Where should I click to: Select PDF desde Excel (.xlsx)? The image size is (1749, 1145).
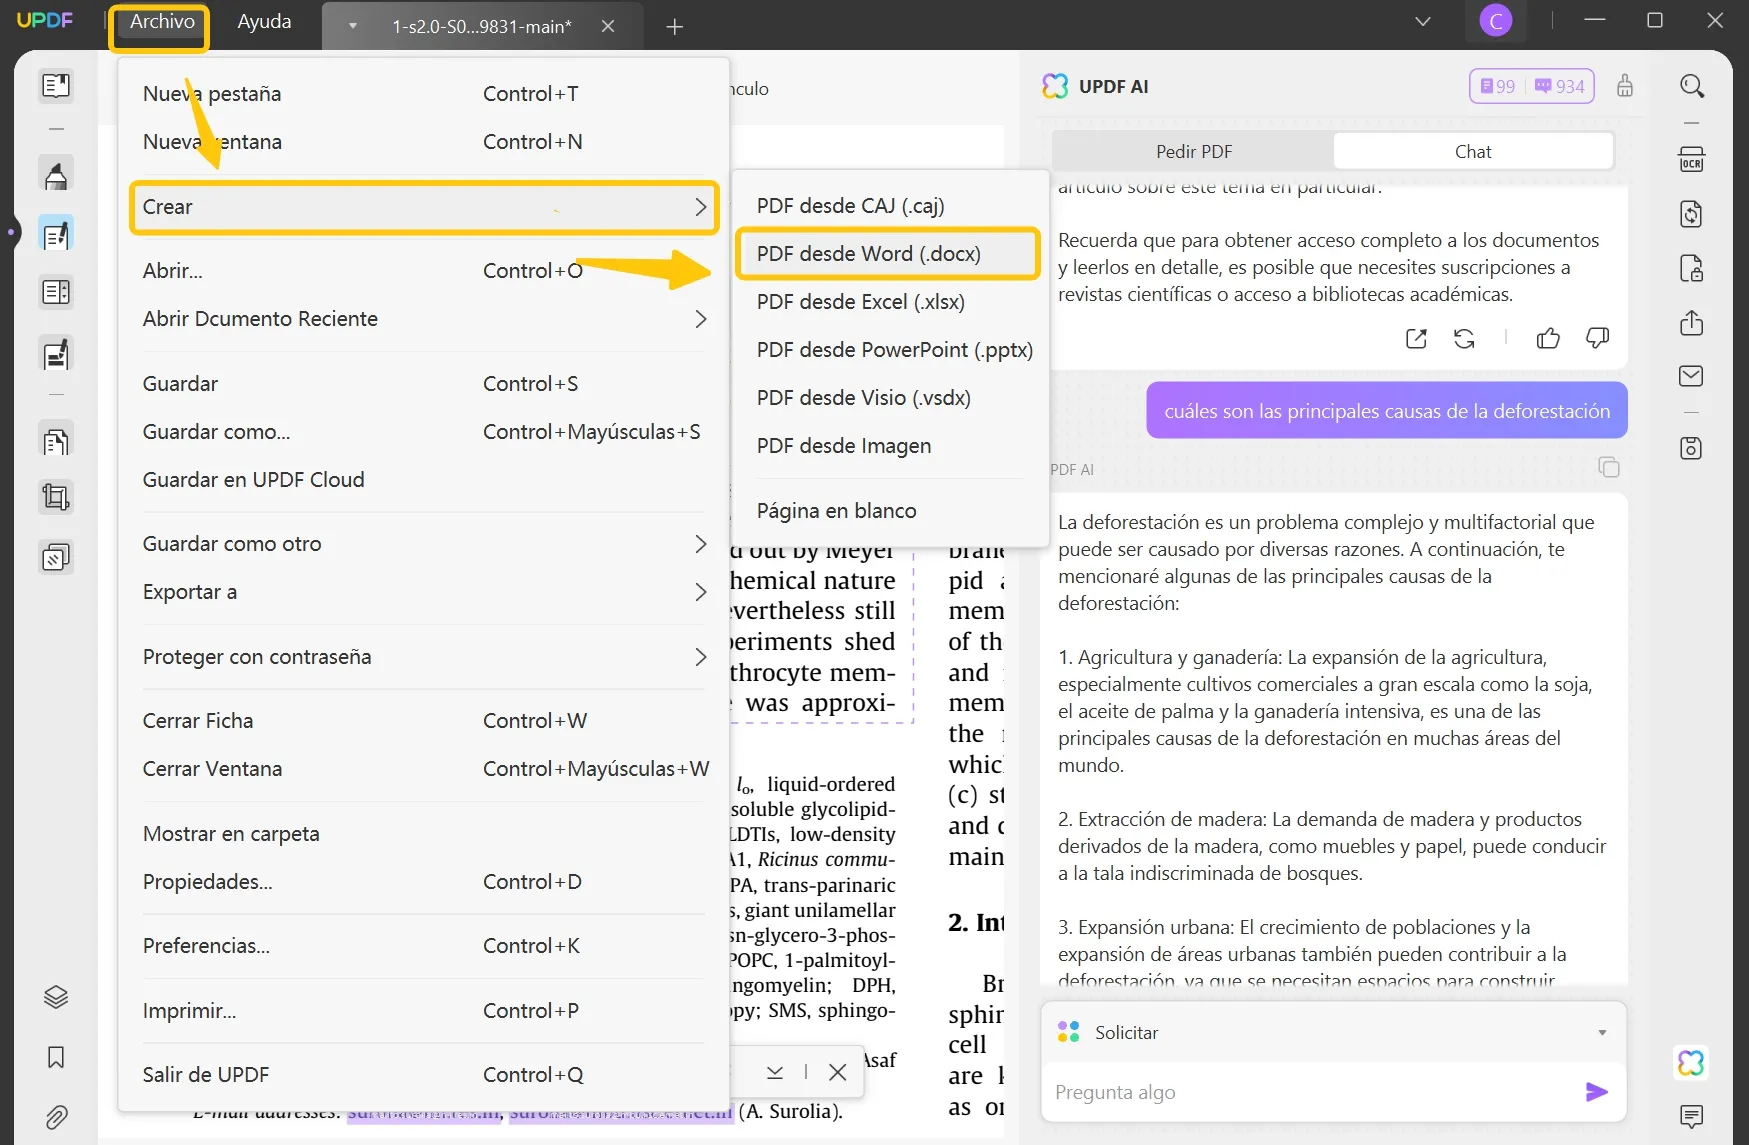tap(889, 302)
